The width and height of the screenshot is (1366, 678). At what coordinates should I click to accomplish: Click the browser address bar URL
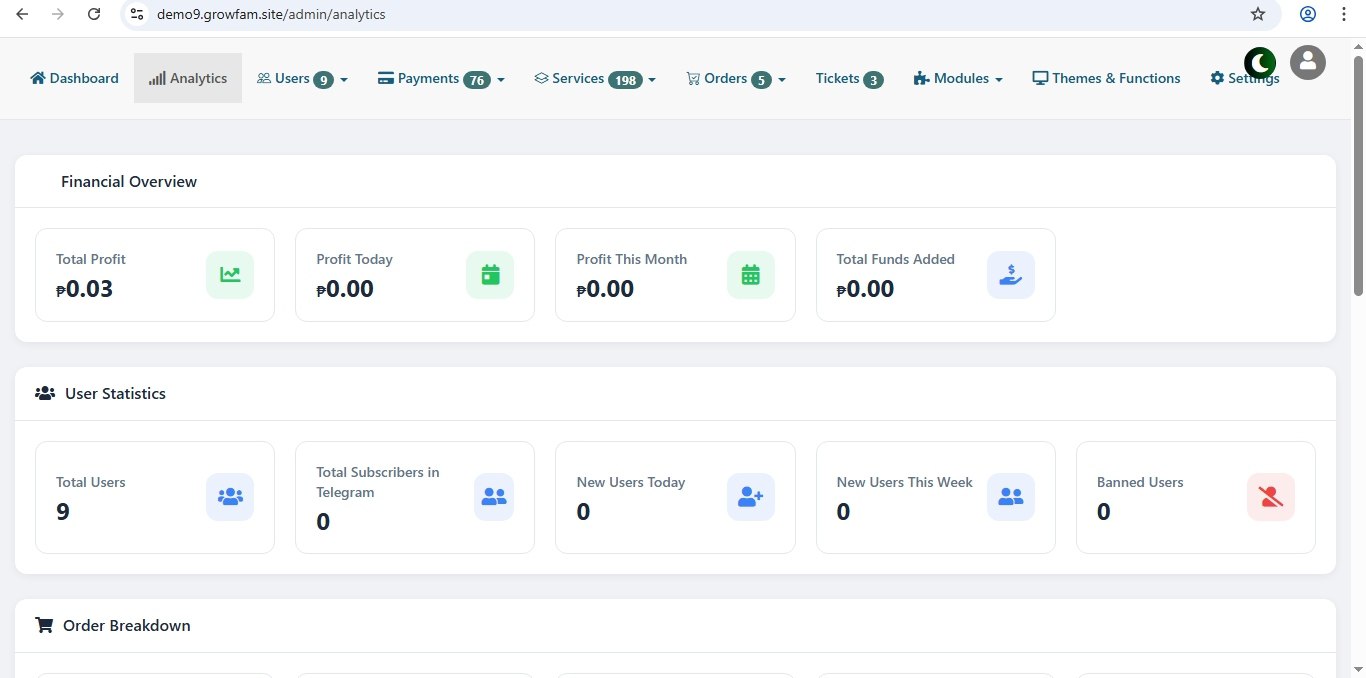click(x=271, y=14)
